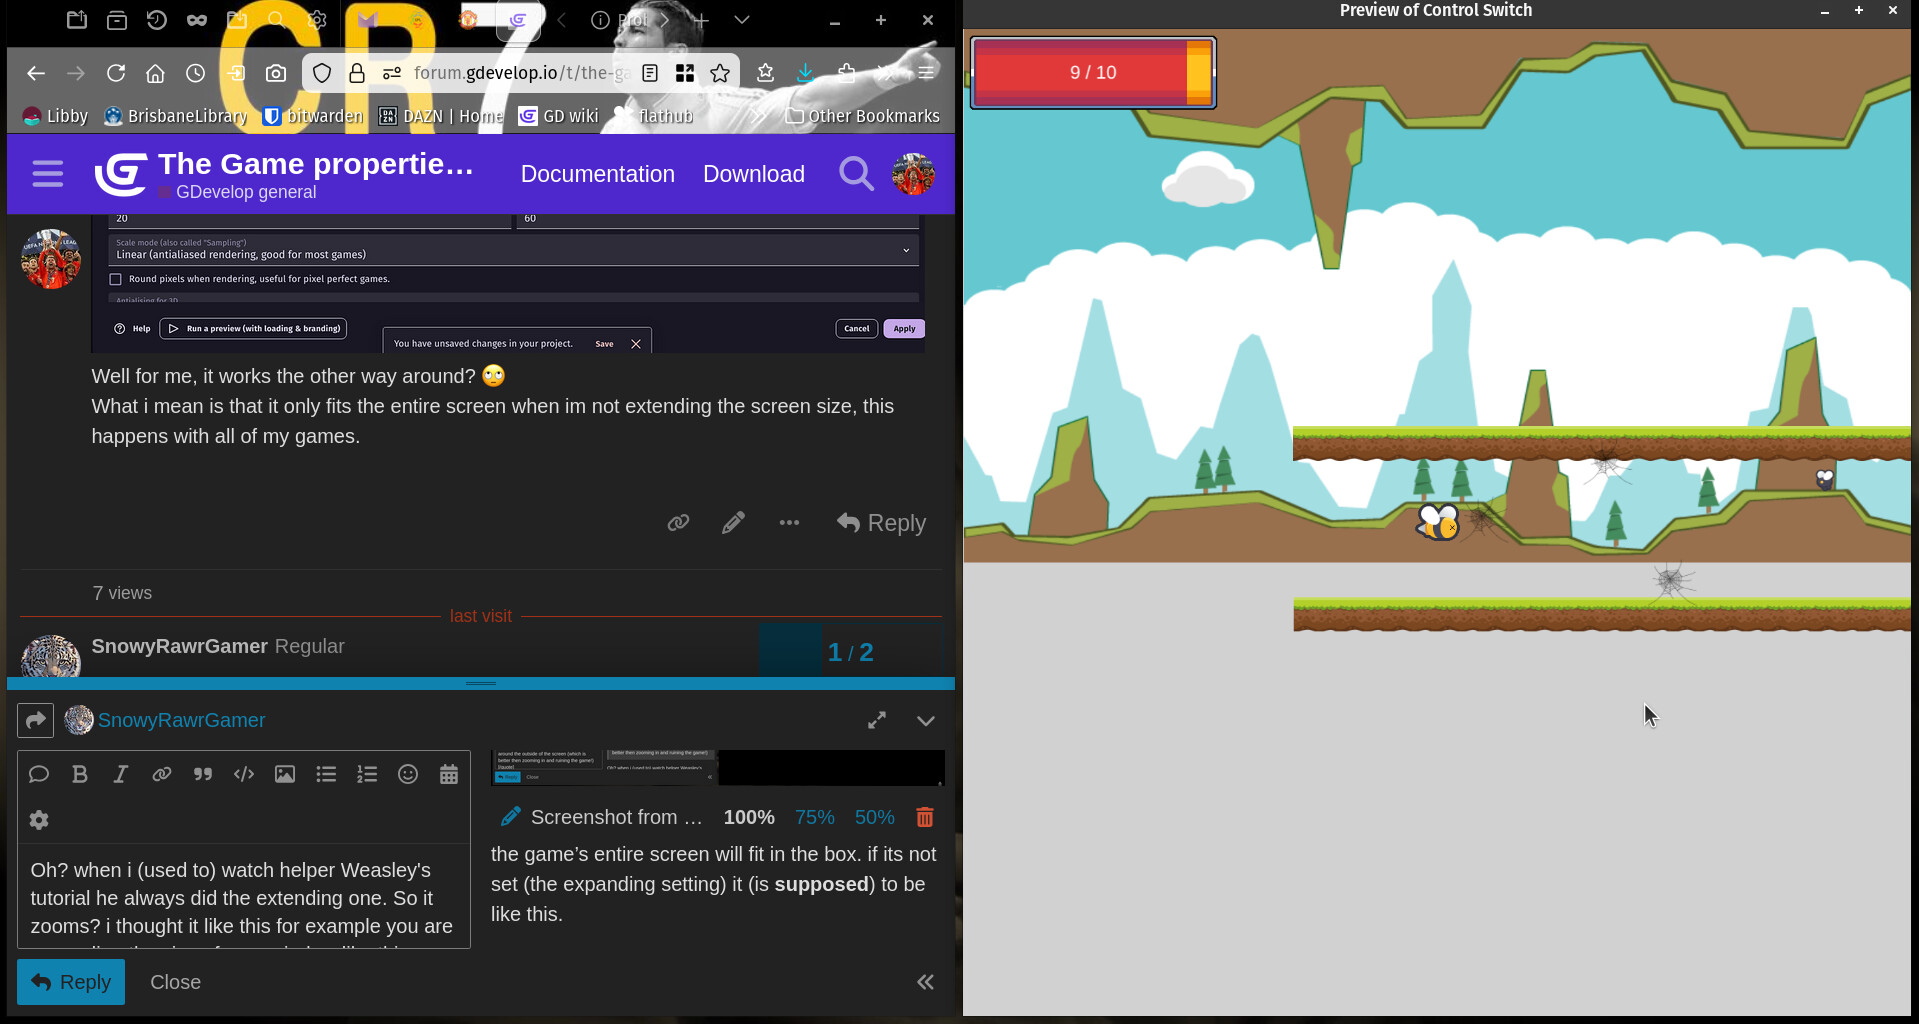Viewport: 1919px width, 1024px height.
Task: Toggle composer fullscreen mode
Action: [x=877, y=720]
